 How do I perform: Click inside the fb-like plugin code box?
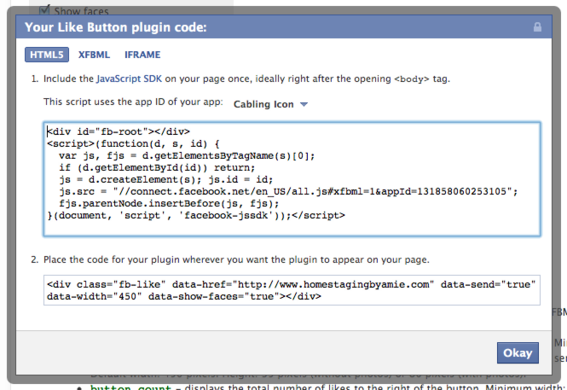pos(292,290)
